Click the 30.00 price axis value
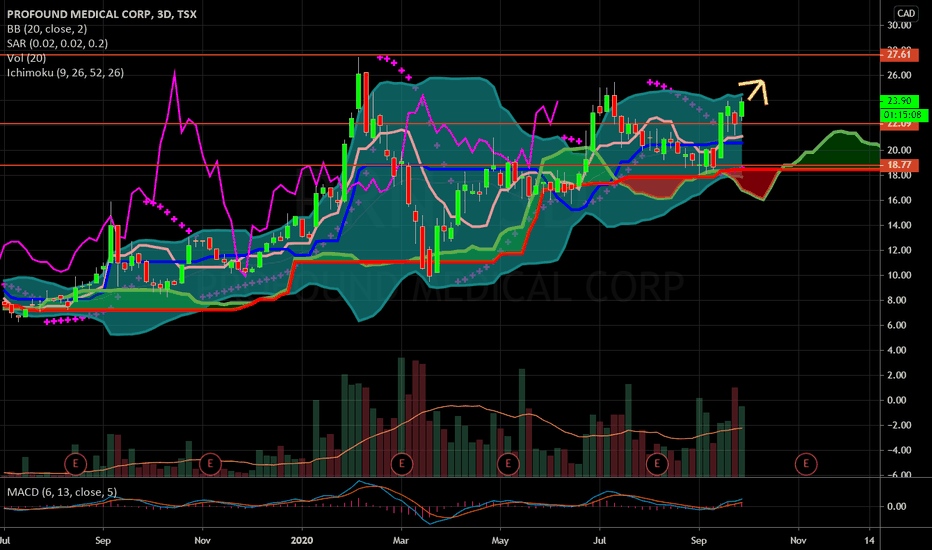This screenshot has height=550, width=932. click(899, 25)
